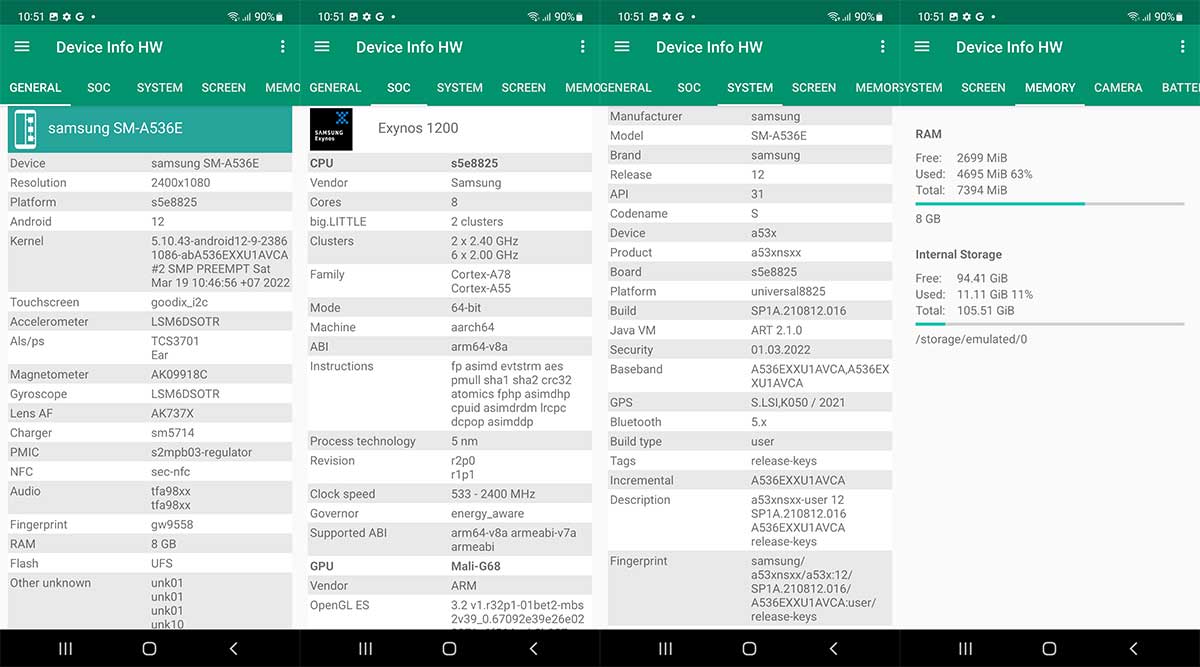
Task: Tap the home button below the Memory screen
Action: click(1049, 649)
